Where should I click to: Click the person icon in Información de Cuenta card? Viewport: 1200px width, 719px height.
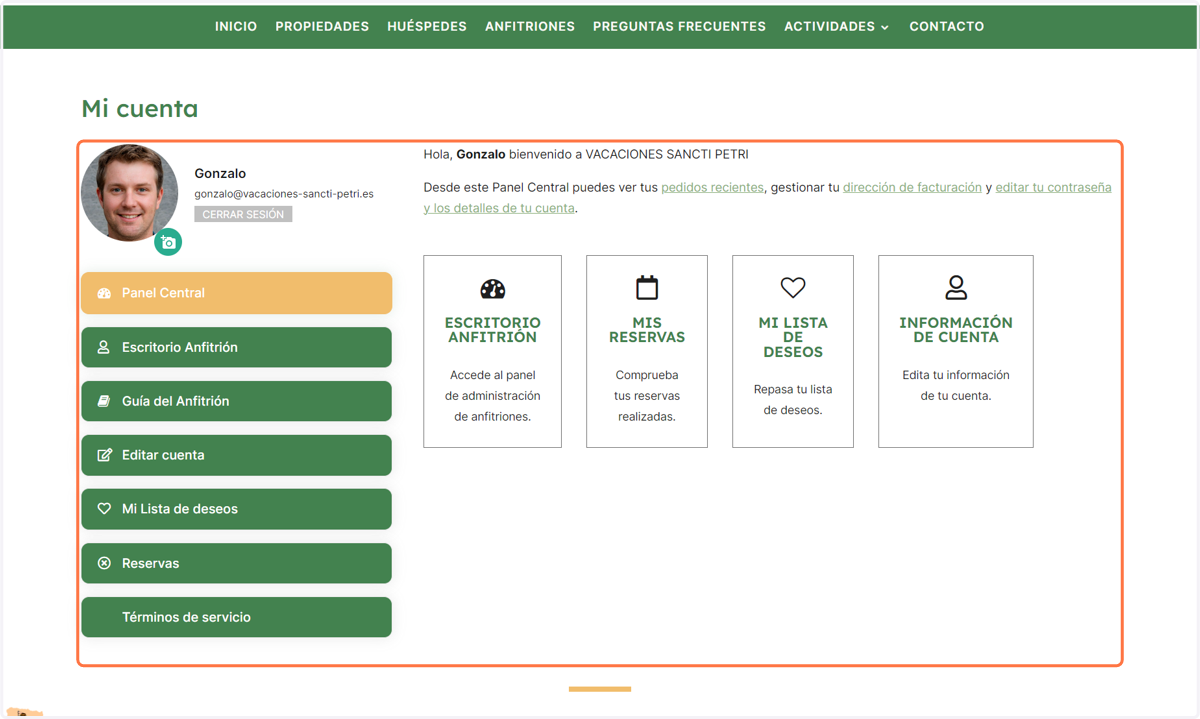[956, 288]
